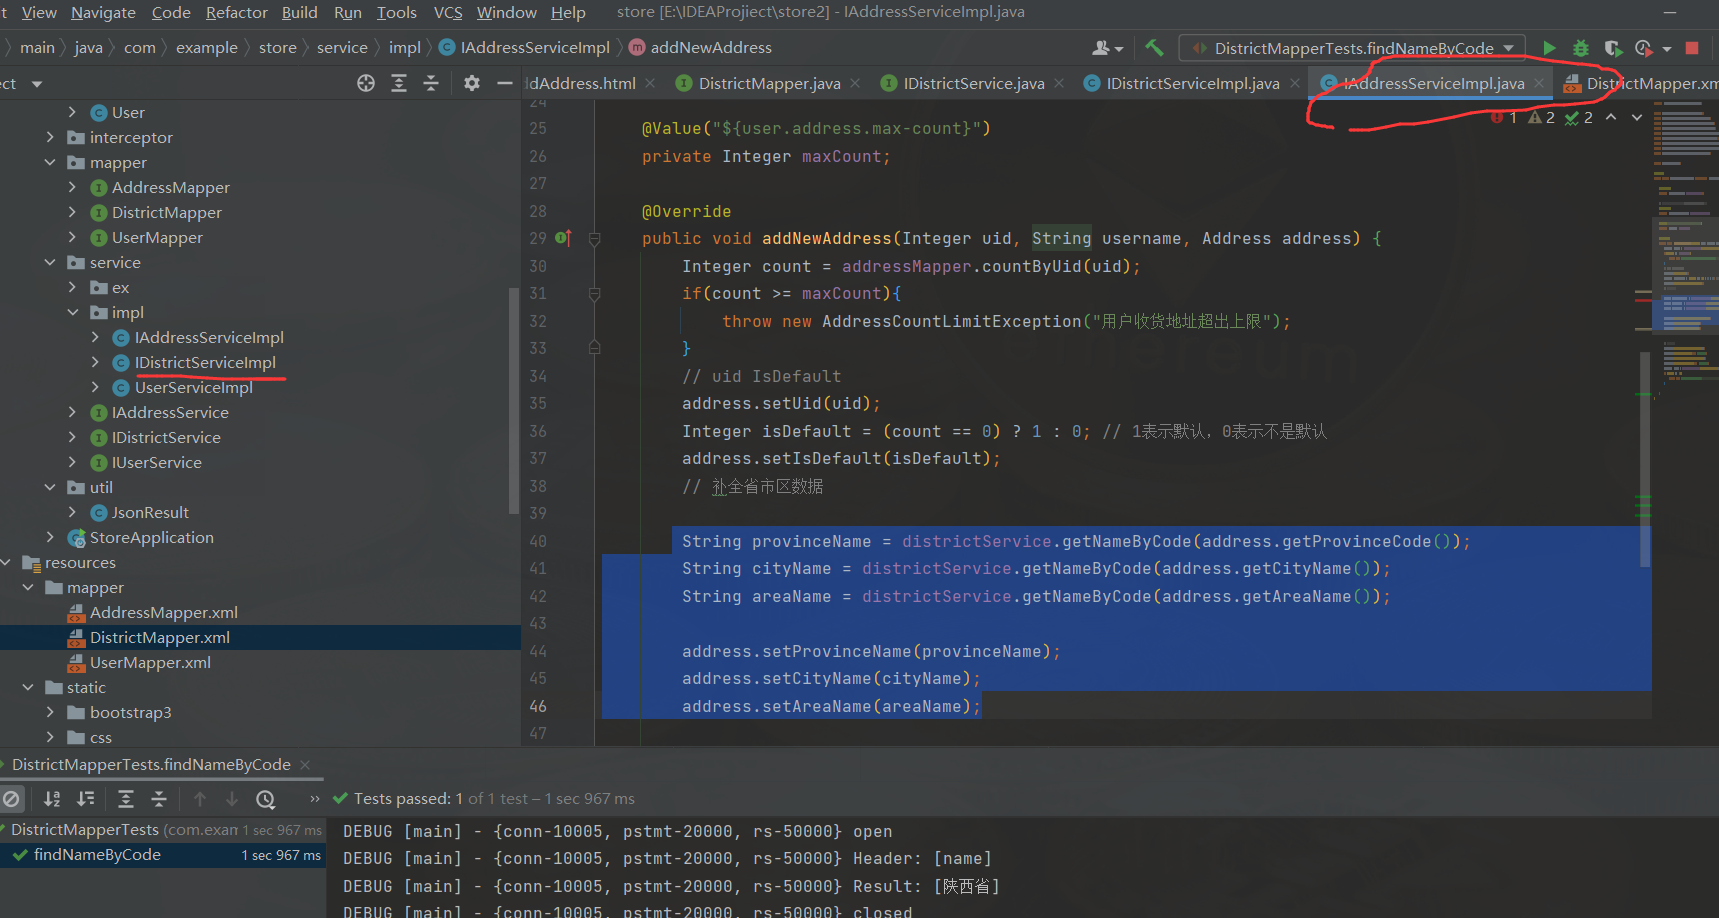Select JsonResult class in tree

point(150,512)
